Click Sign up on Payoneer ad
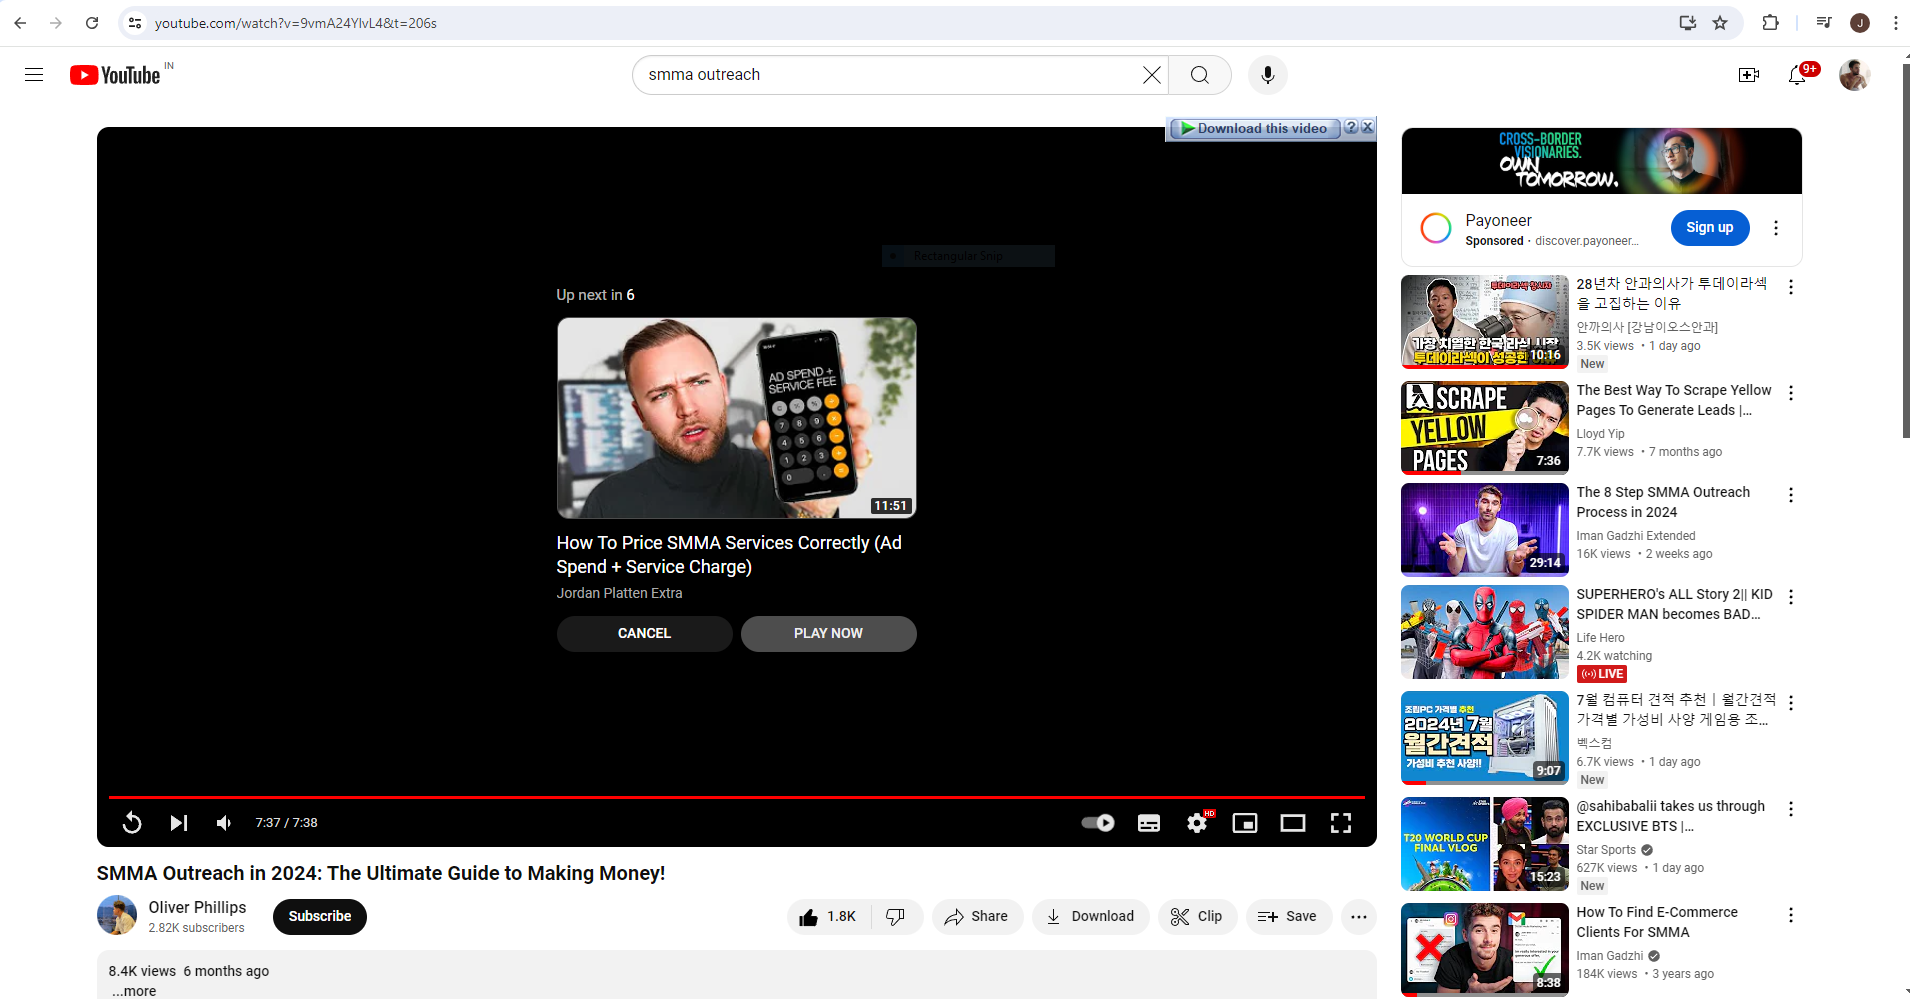 (x=1710, y=228)
